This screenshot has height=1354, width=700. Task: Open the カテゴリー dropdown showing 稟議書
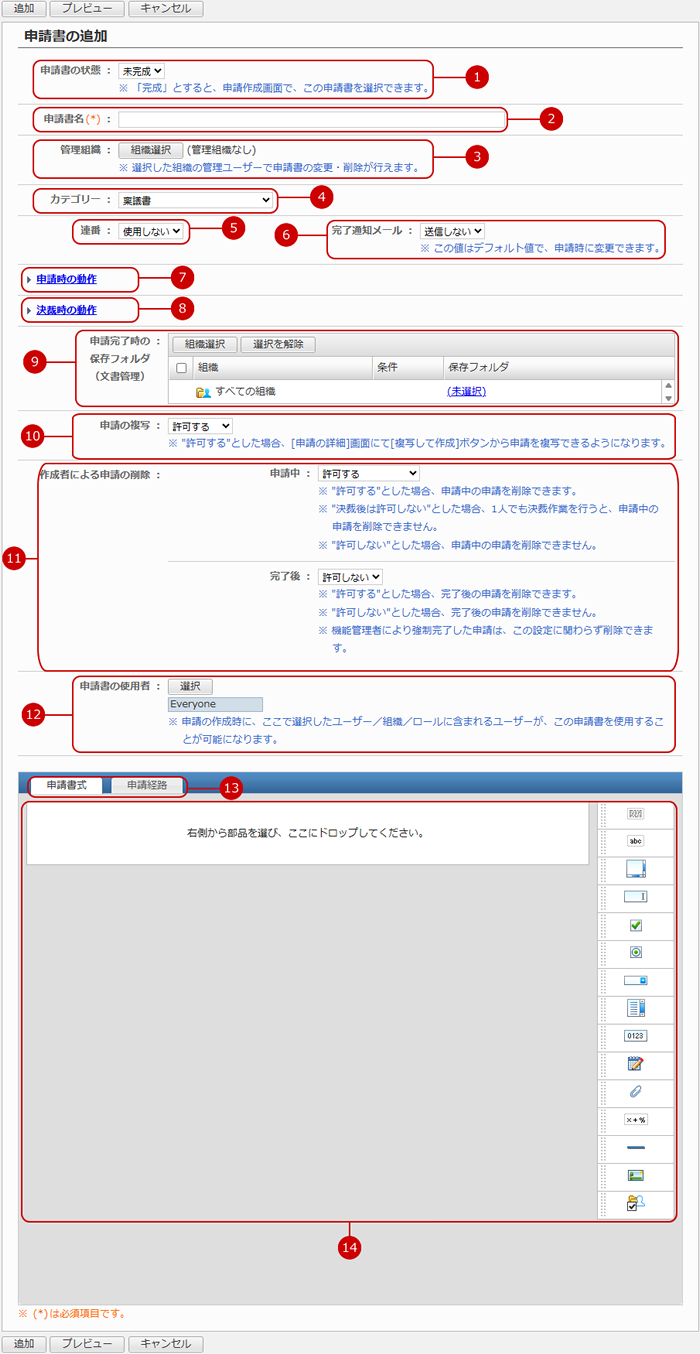(x=195, y=200)
